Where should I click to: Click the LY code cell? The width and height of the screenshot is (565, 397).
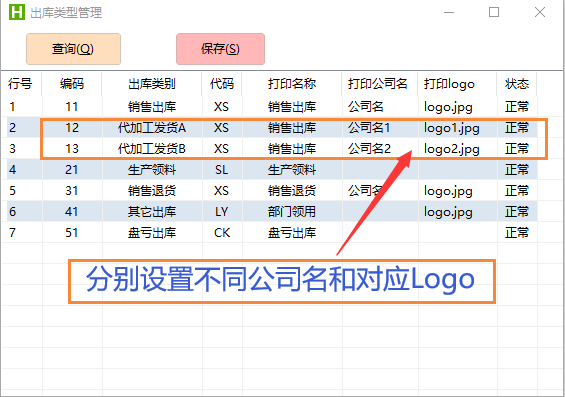pyautogui.click(x=222, y=211)
